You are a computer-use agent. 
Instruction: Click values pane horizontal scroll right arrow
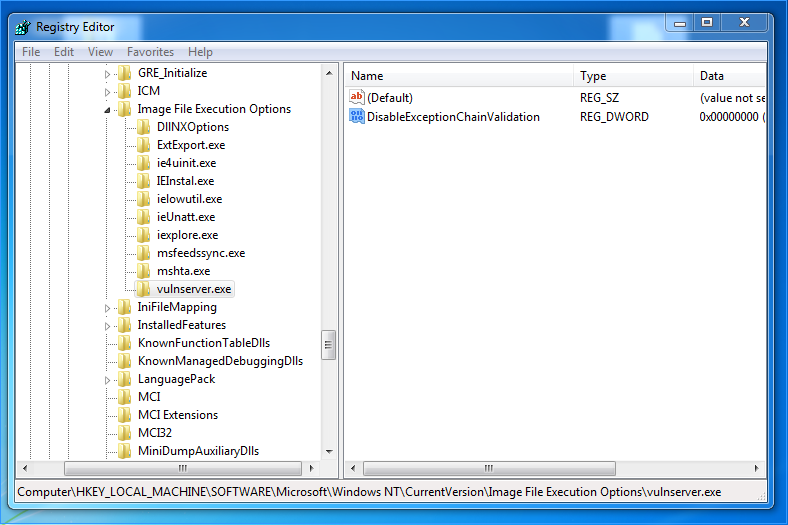[757, 468]
